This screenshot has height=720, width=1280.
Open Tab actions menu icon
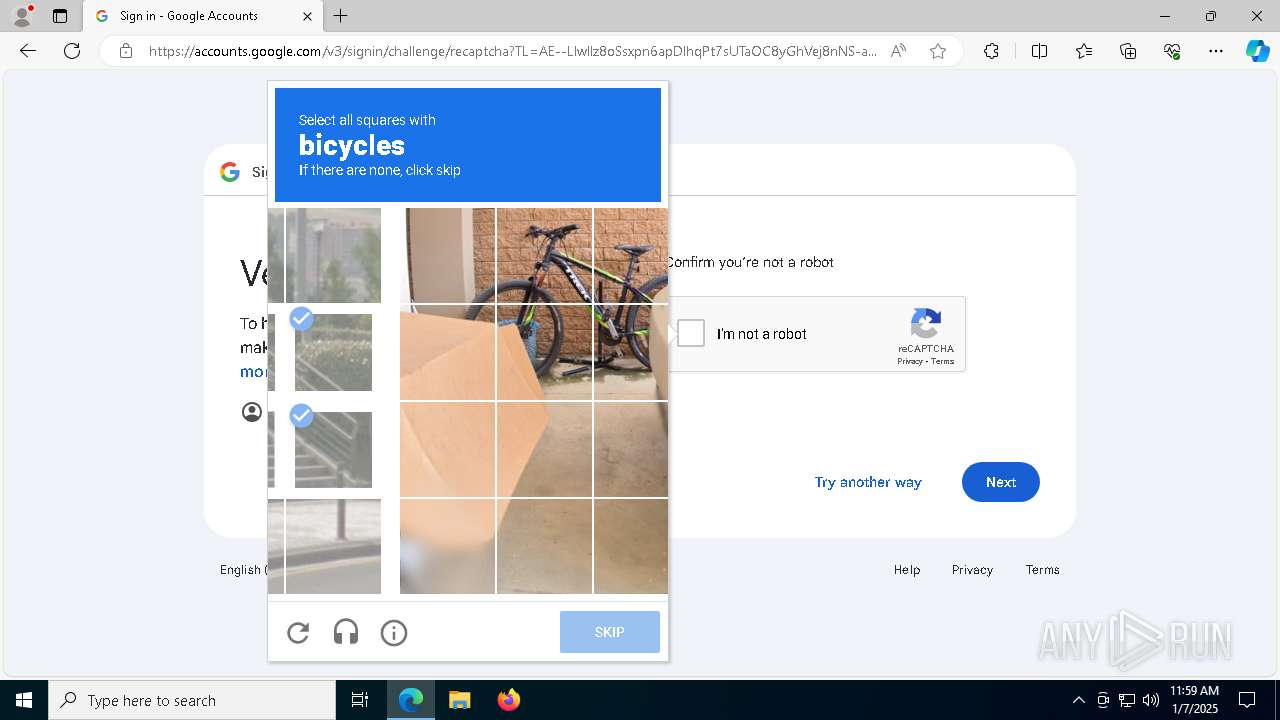tap(60, 16)
